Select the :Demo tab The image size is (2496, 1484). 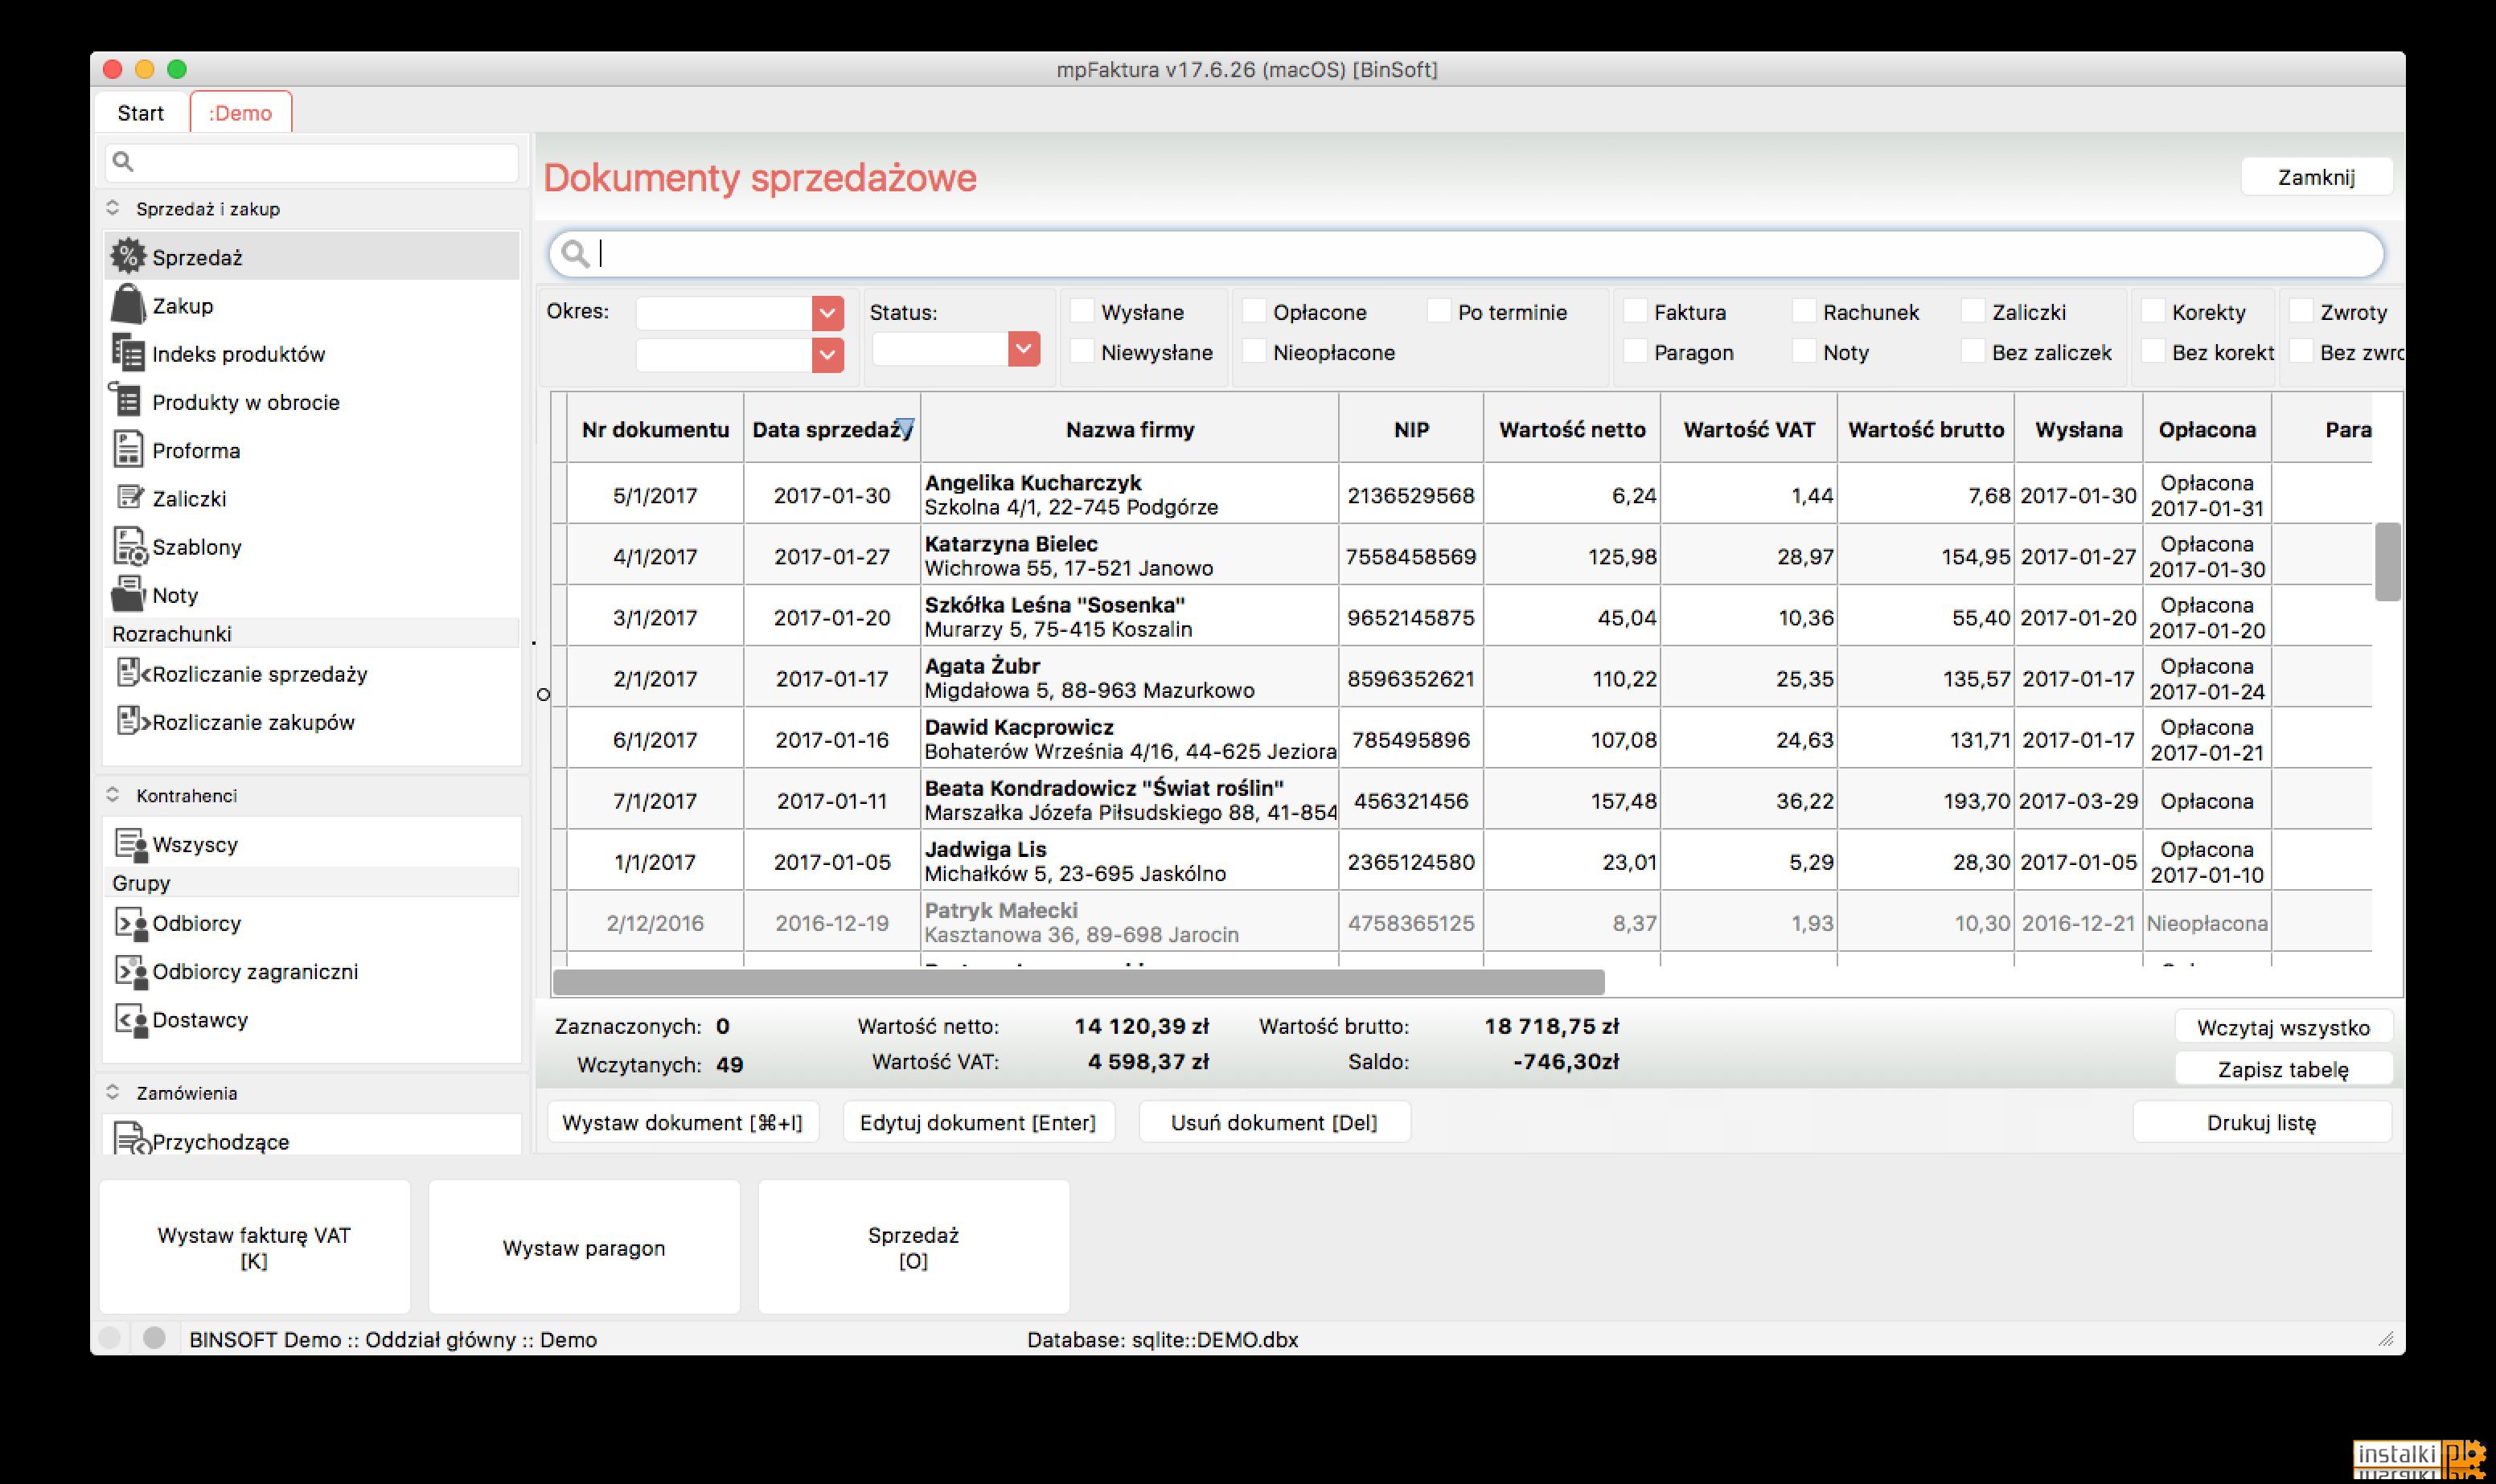(x=240, y=112)
